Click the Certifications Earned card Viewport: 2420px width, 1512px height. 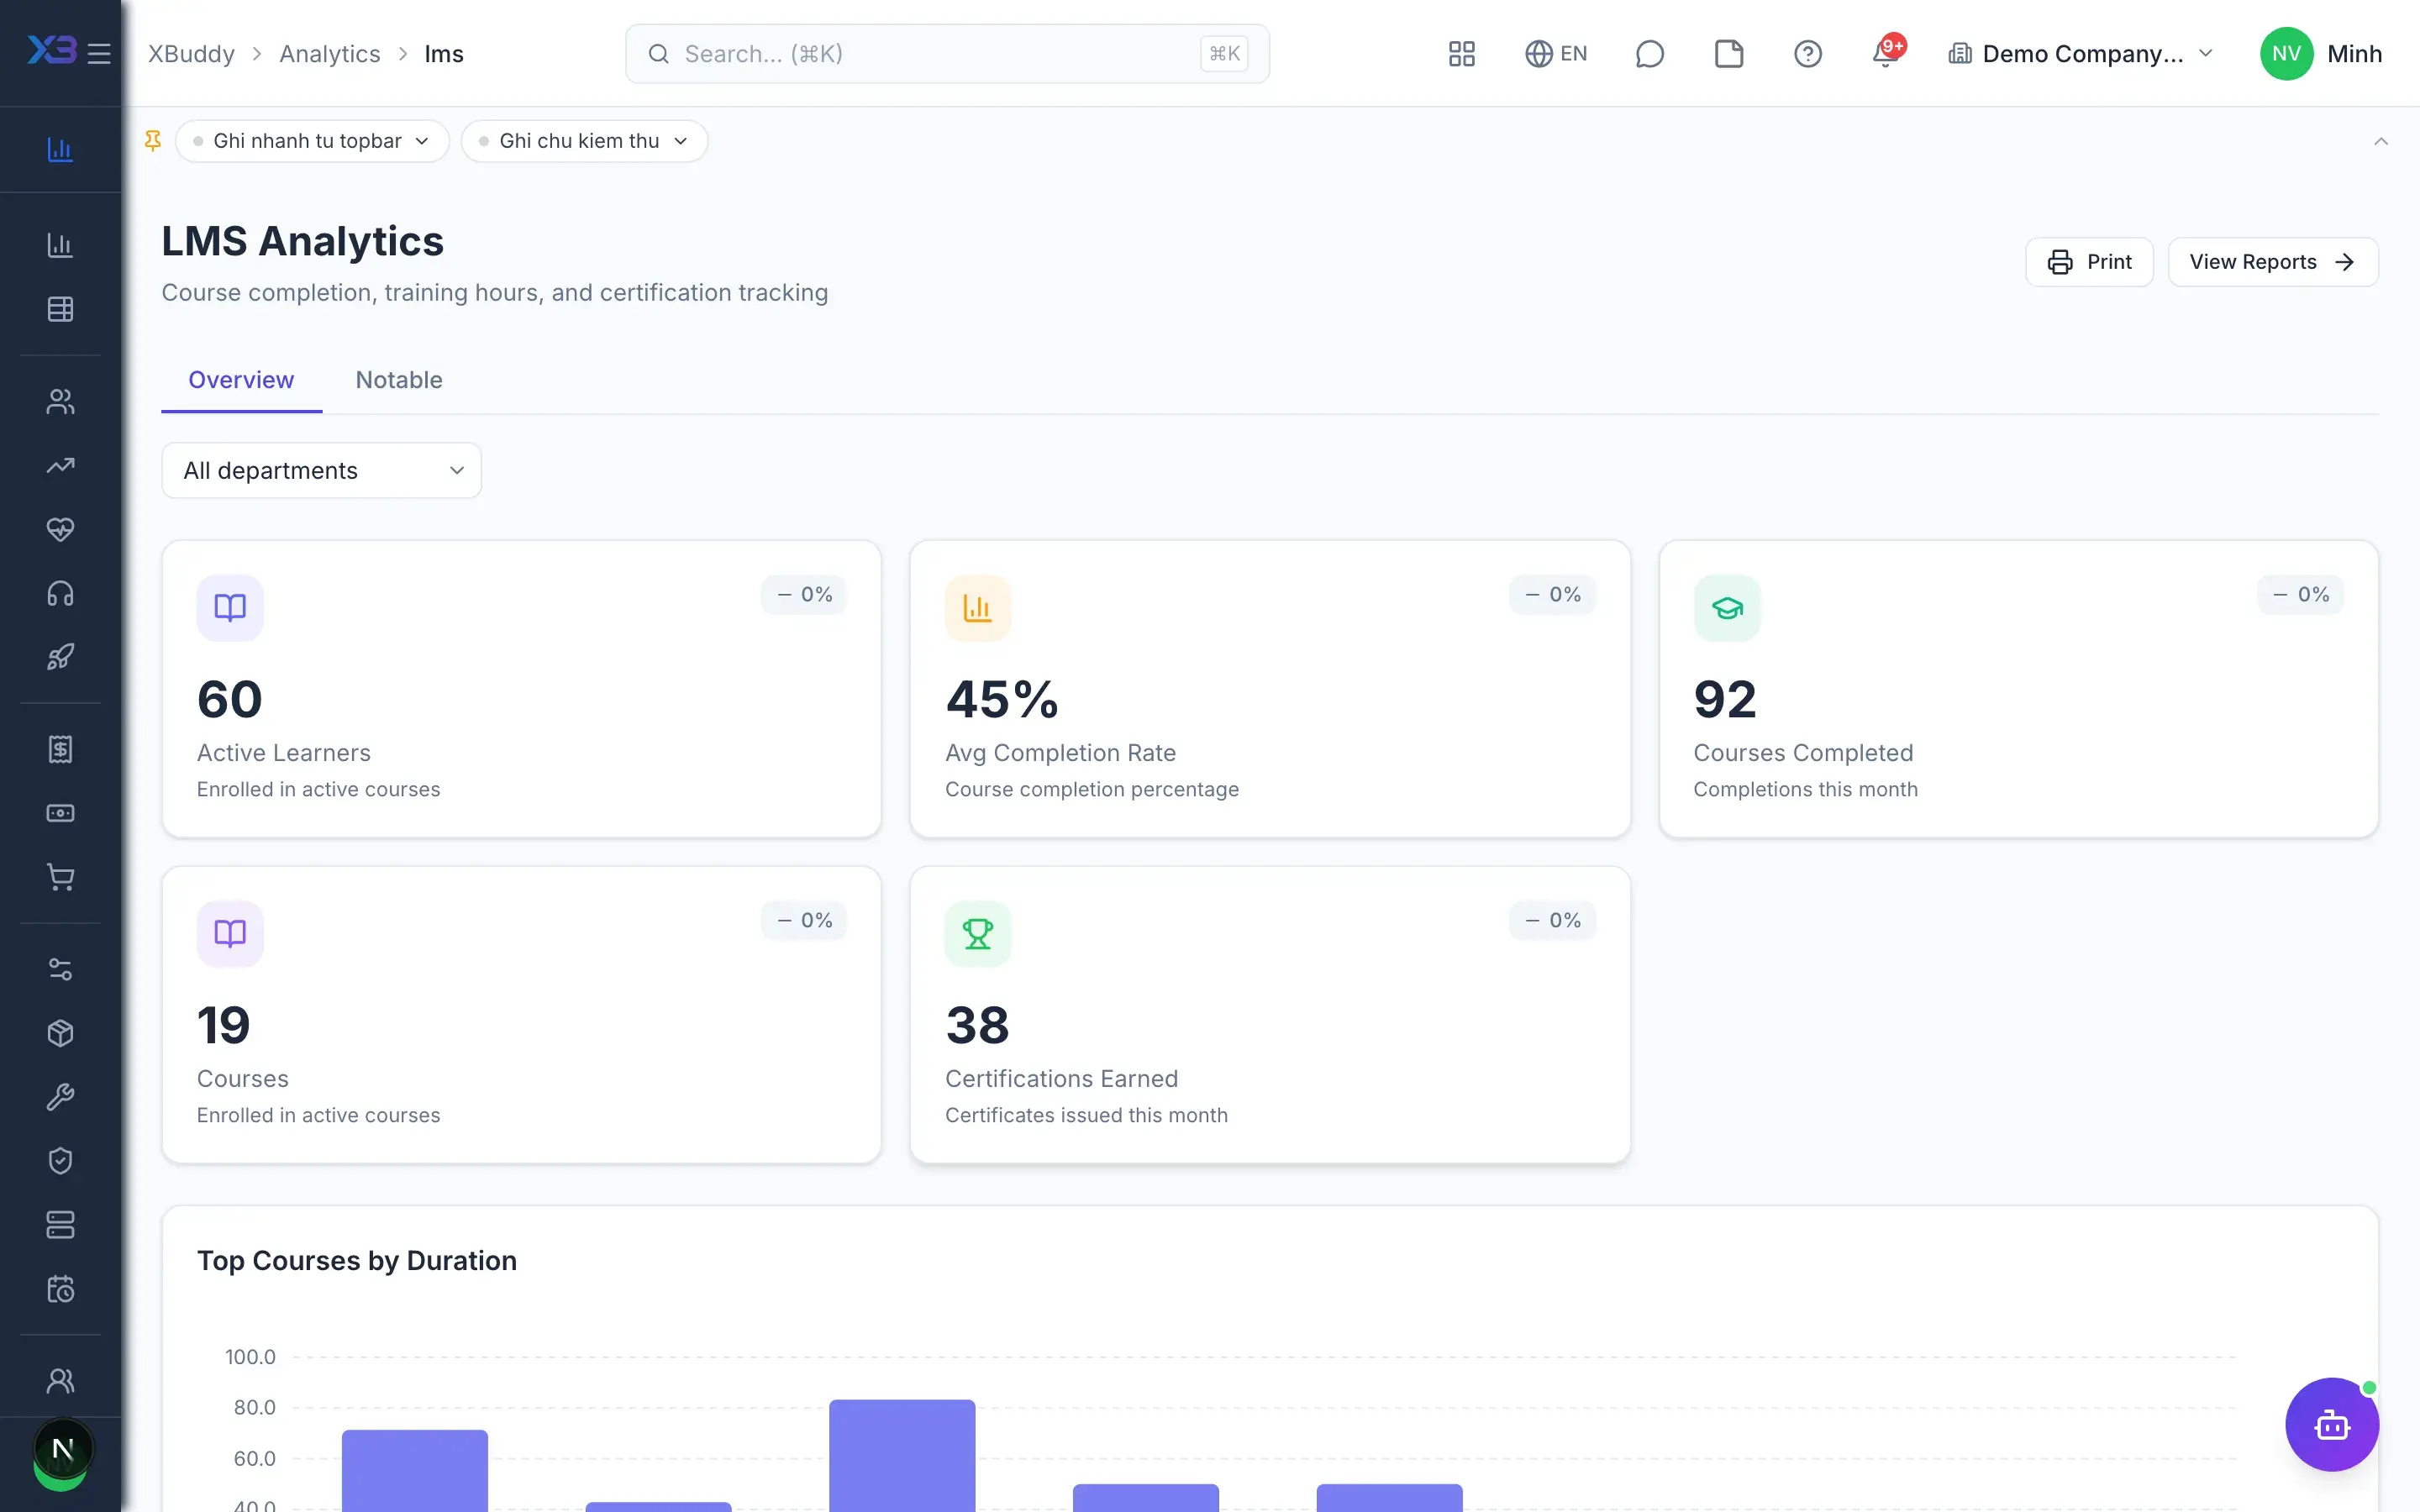tap(1270, 1015)
